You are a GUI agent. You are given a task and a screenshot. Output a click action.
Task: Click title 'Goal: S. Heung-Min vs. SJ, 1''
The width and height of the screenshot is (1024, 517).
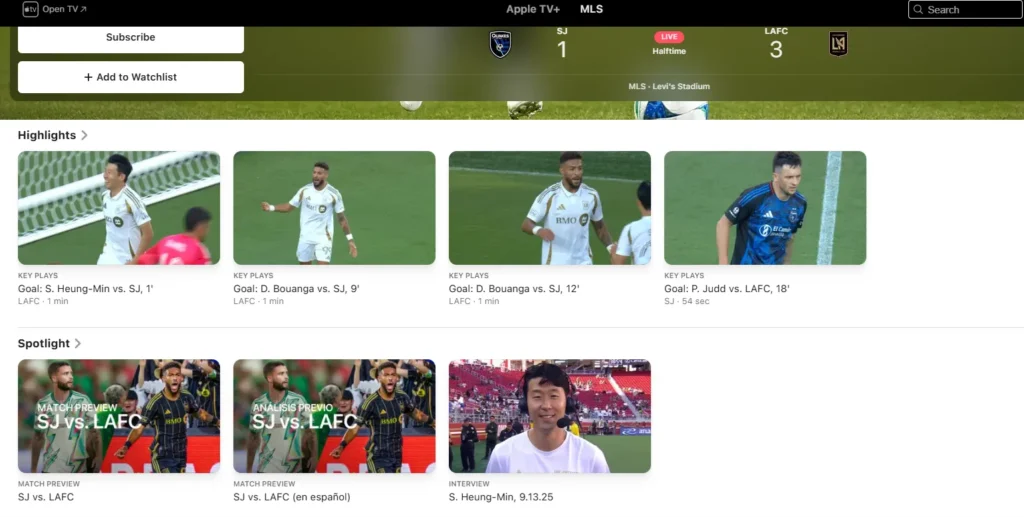pyautogui.click(x=86, y=289)
